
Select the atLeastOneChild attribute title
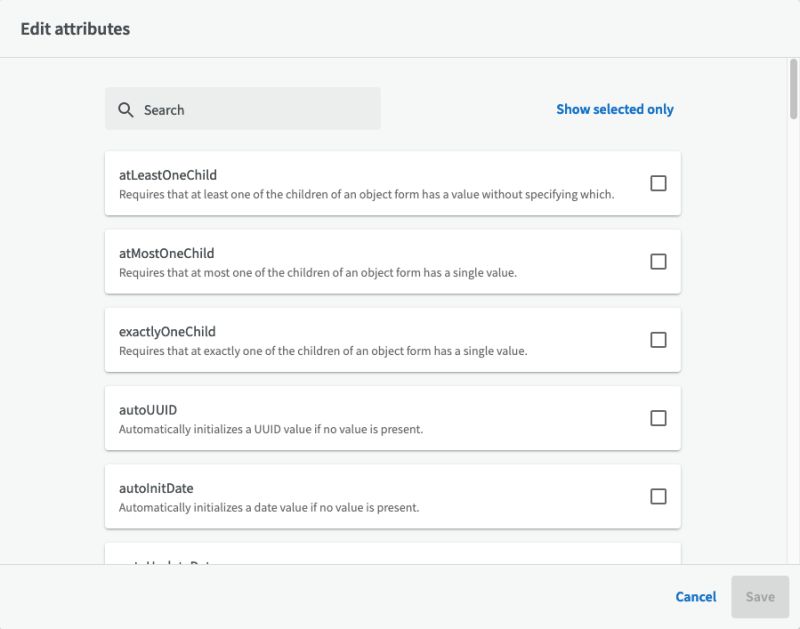168,175
